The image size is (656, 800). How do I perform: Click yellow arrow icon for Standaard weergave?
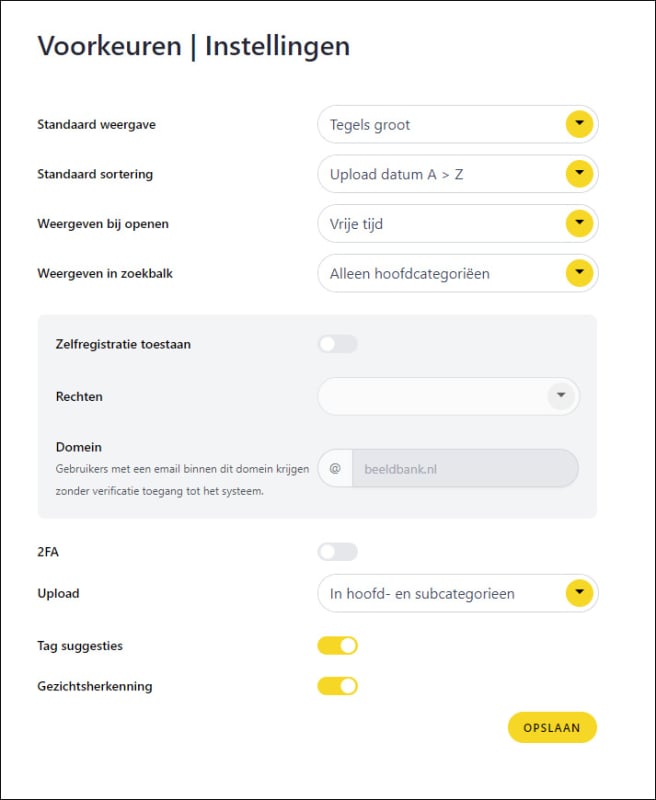click(579, 124)
